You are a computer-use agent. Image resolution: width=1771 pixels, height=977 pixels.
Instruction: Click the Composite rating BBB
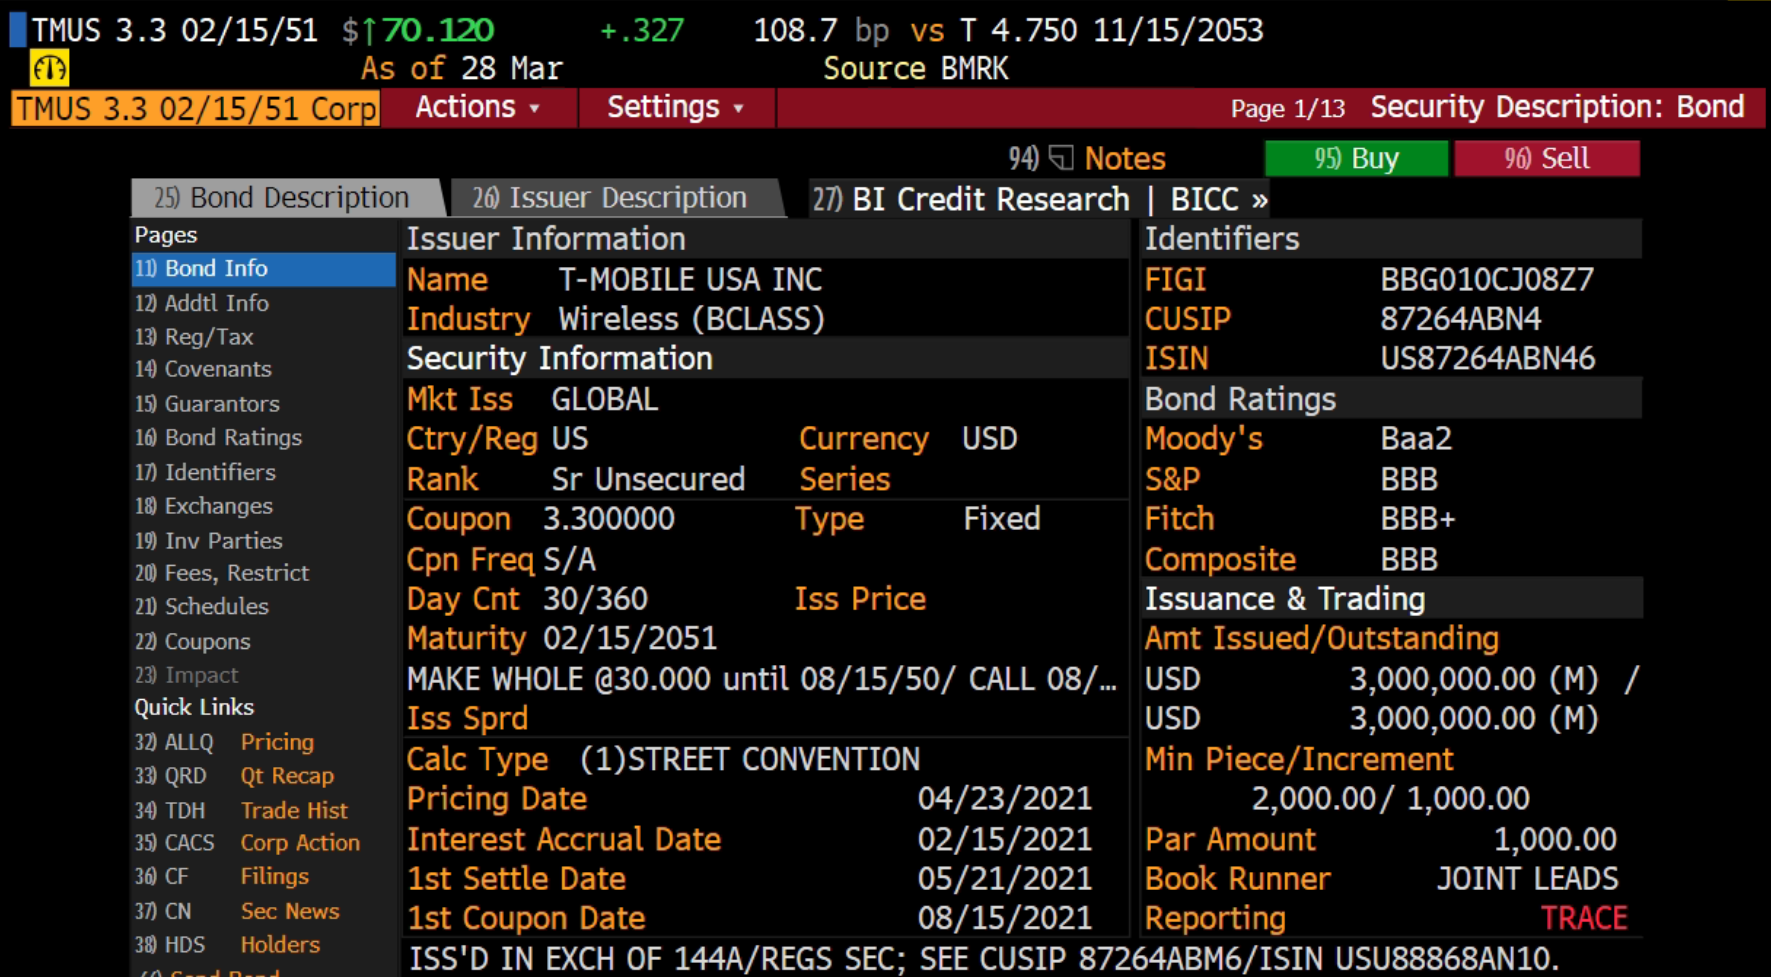(1409, 558)
